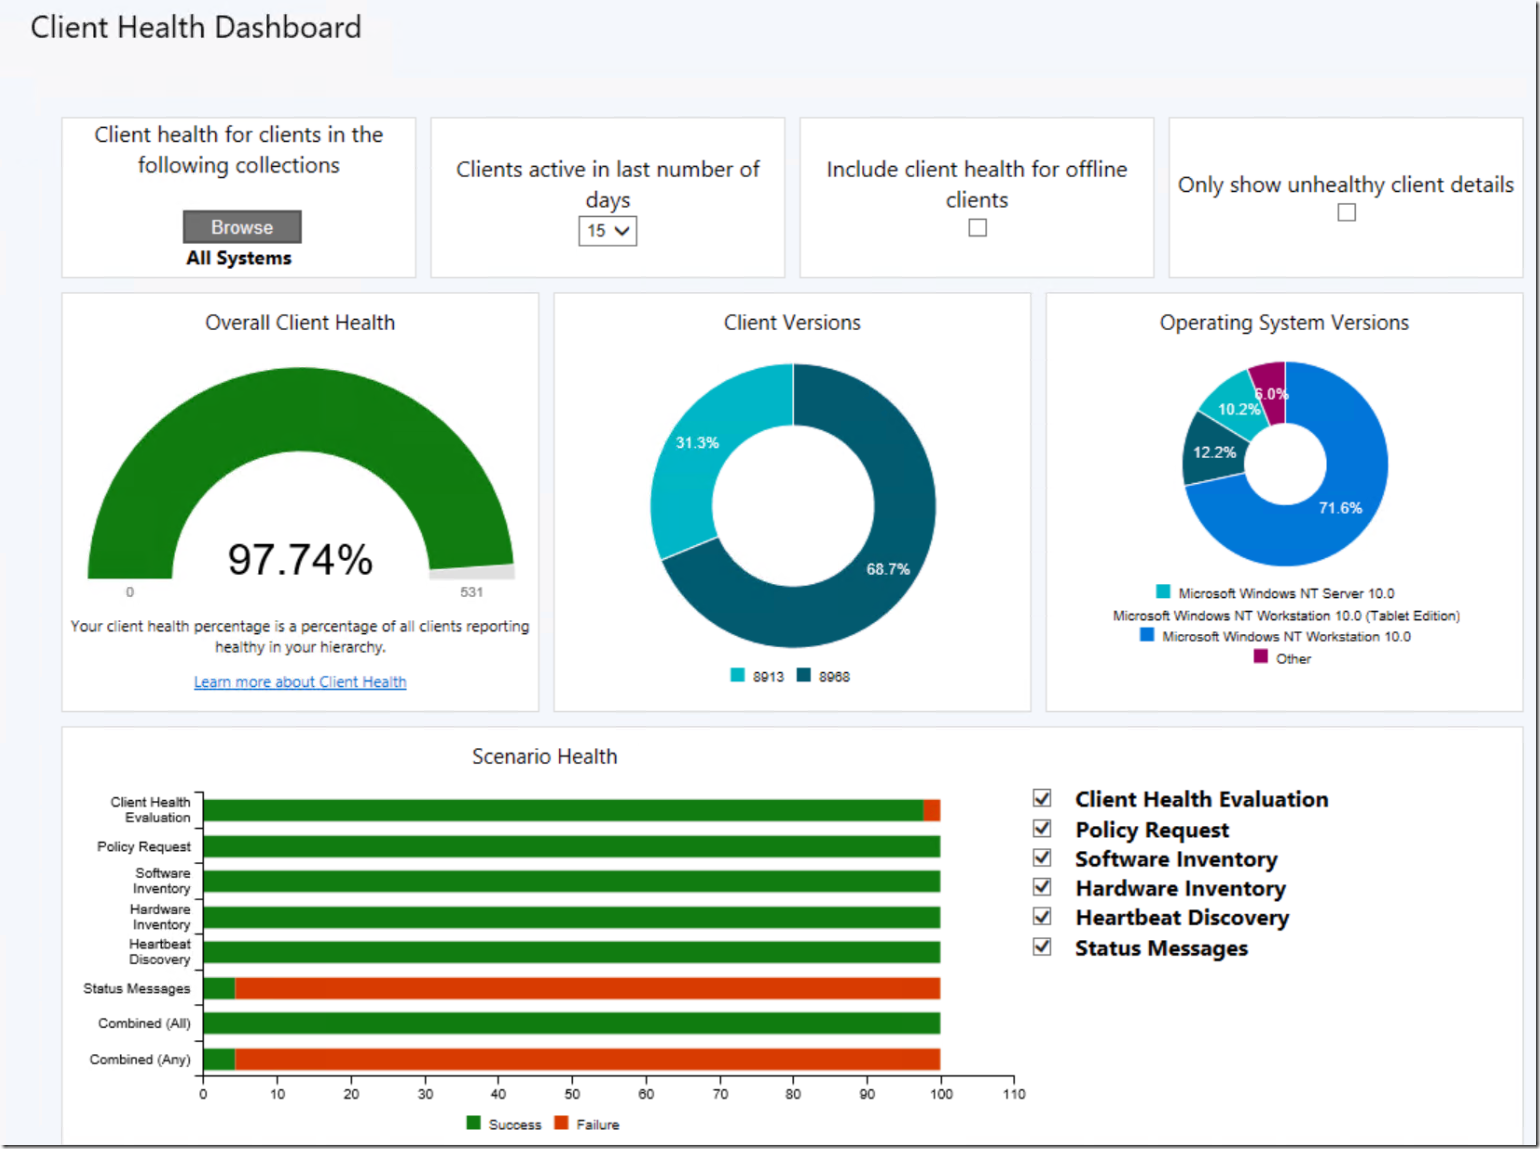
Task: Uncheck the Client Health Evaluation scenario checkbox
Action: 1042,798
